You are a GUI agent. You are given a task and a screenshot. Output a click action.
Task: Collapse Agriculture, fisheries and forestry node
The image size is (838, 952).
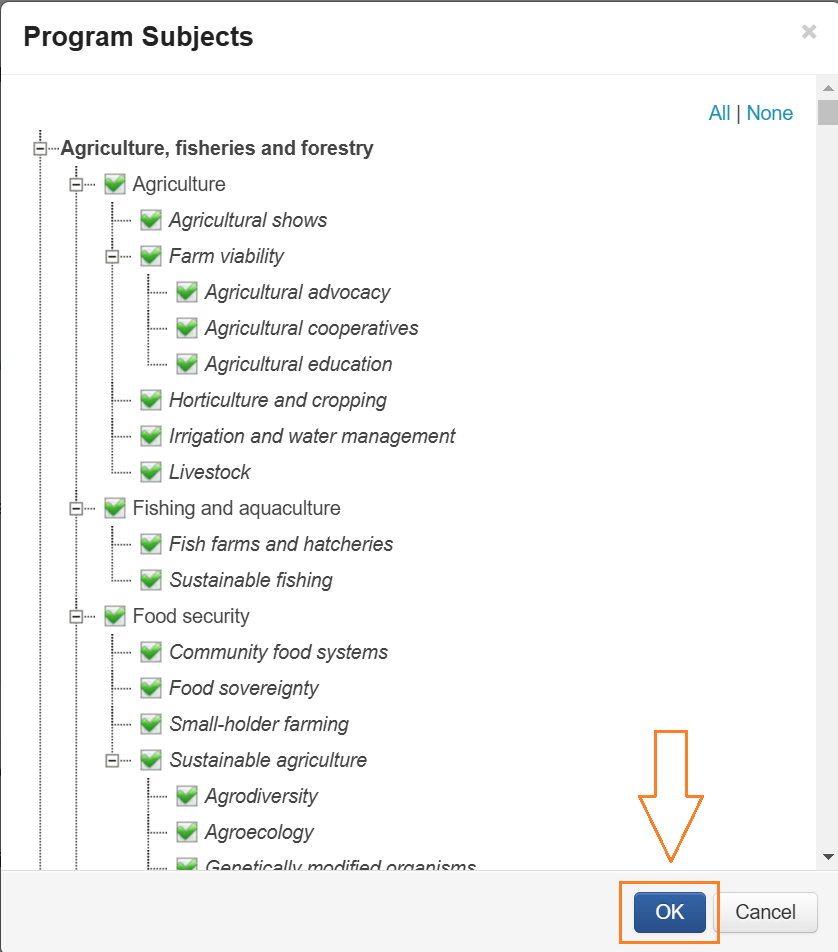coord(40,149)
